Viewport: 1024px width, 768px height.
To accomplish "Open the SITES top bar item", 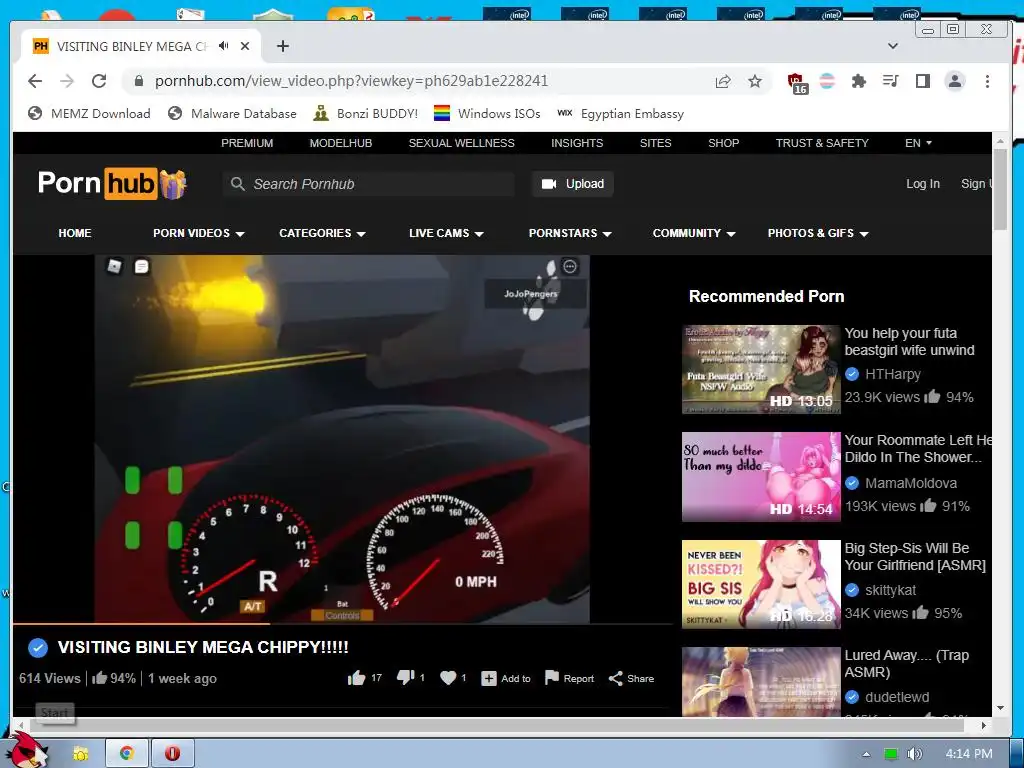I will coord(656,143).
